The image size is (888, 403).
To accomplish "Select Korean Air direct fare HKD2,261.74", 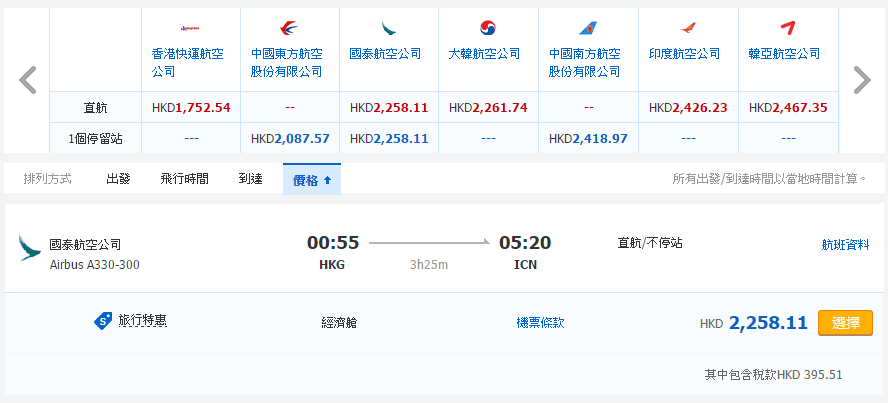I will tap(488, 107).
